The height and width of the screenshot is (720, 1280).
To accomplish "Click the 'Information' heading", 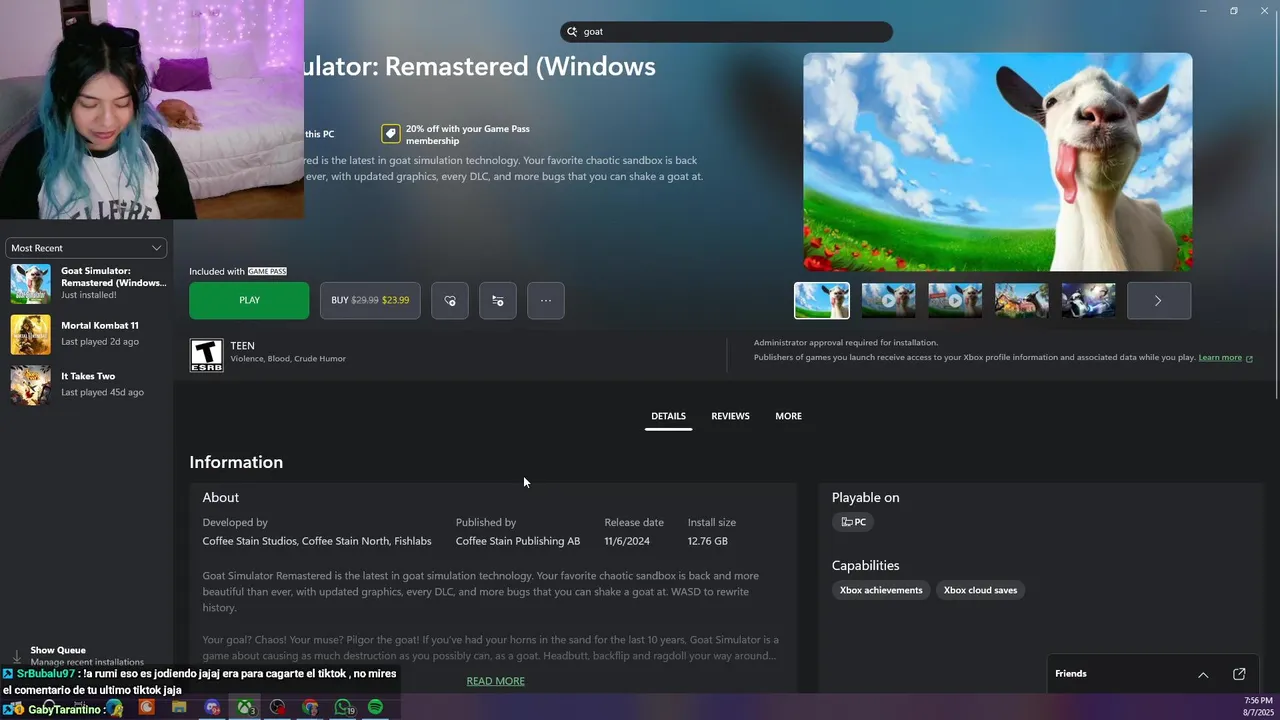I will click(236, 462).
